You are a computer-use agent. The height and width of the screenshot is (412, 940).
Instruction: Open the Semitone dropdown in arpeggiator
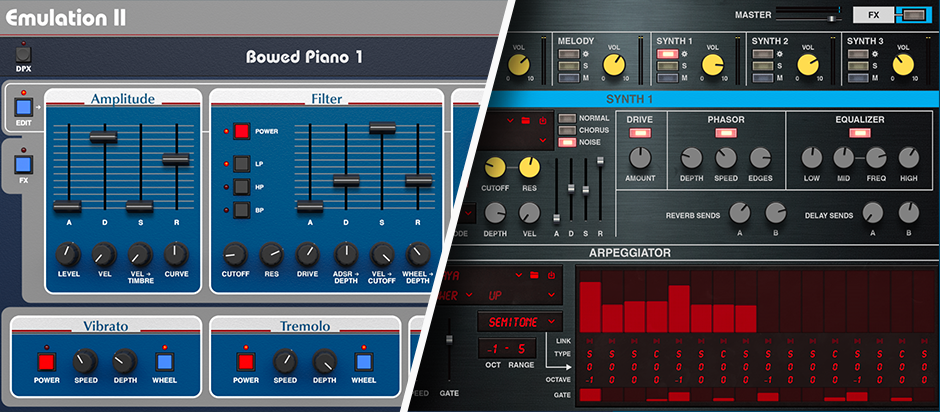click(519, 321)
